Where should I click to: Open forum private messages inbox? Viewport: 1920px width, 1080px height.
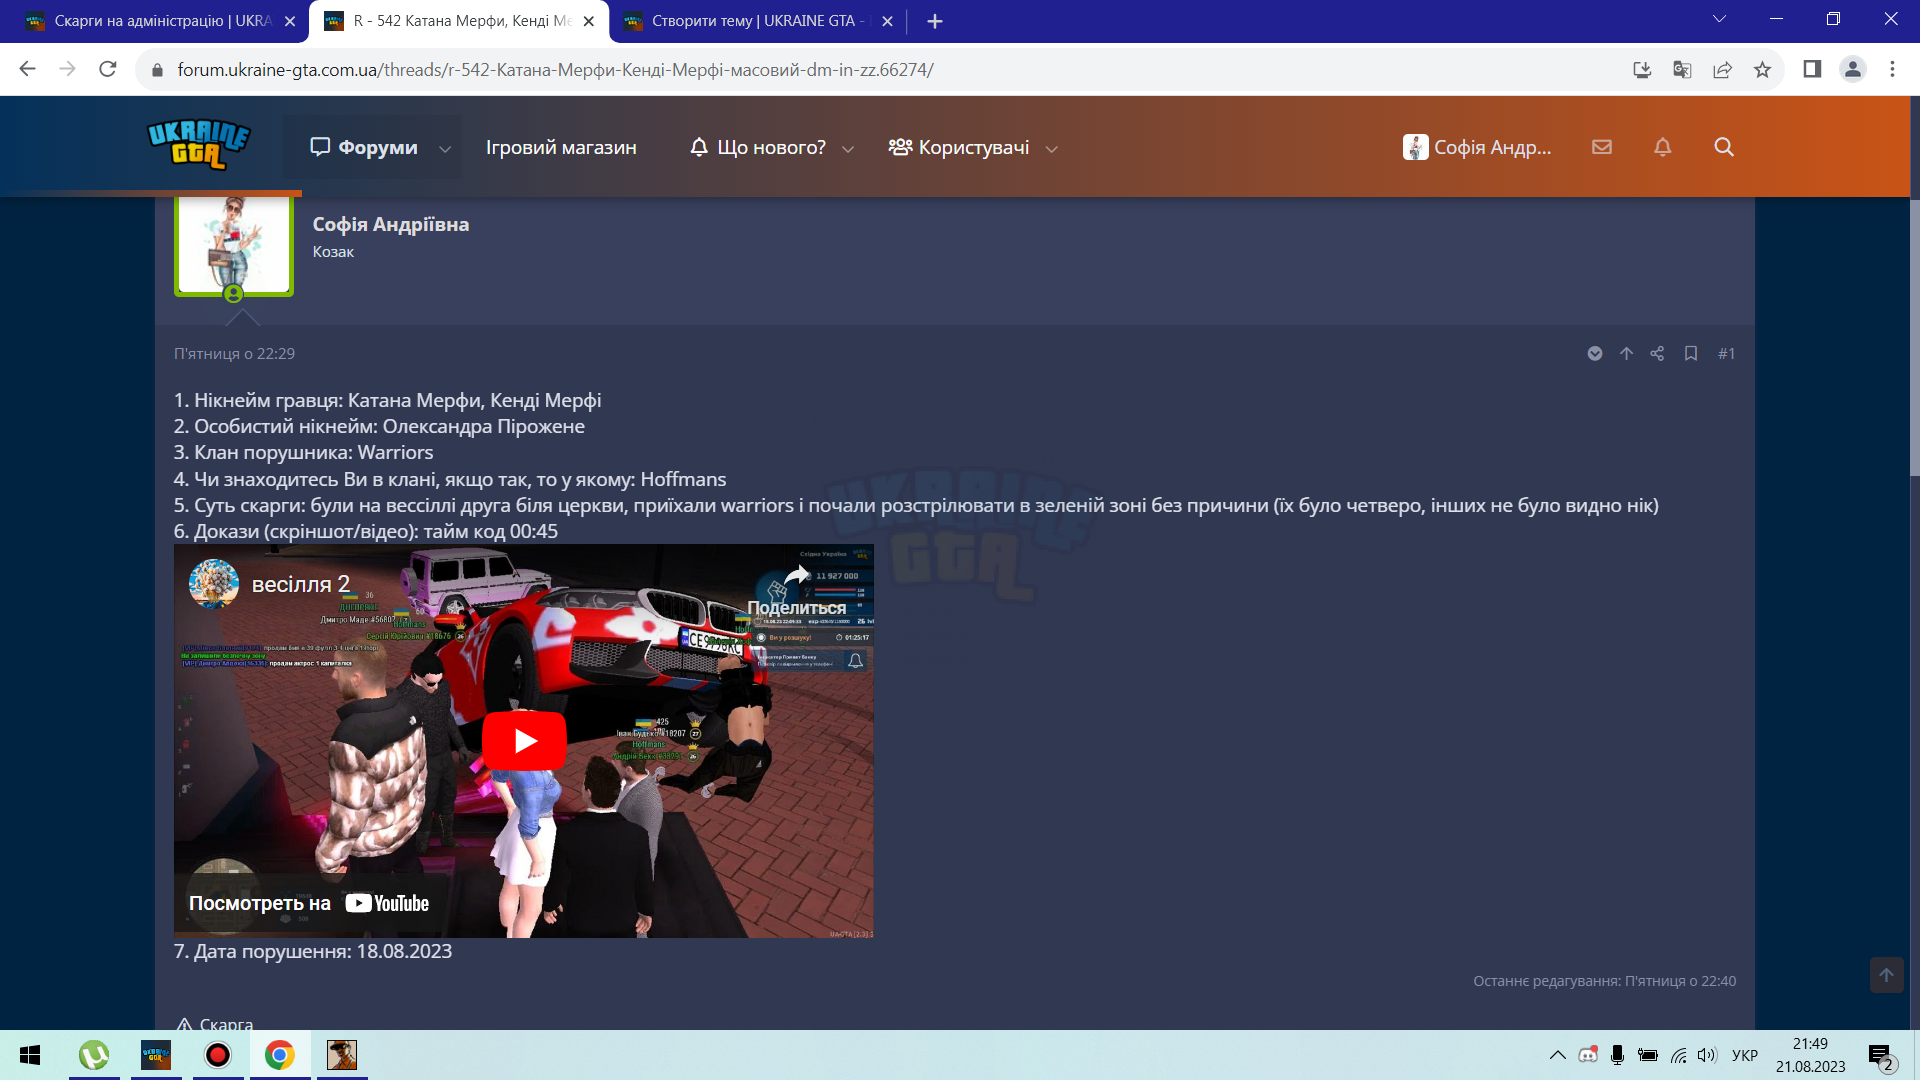1602,147
